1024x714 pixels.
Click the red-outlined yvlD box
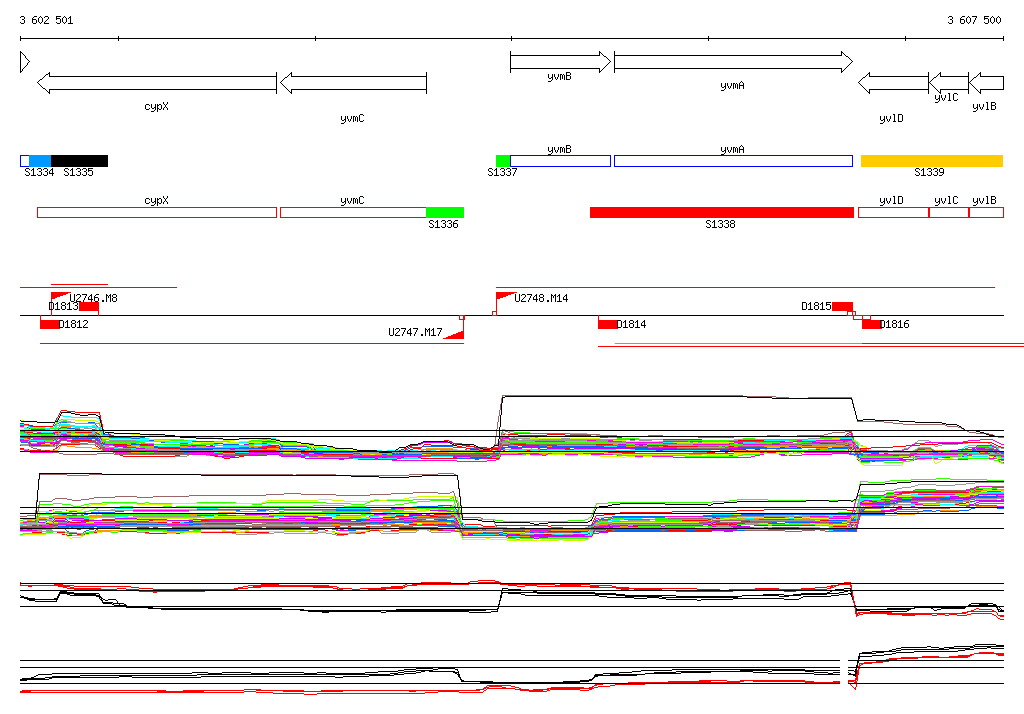[893, 212]
